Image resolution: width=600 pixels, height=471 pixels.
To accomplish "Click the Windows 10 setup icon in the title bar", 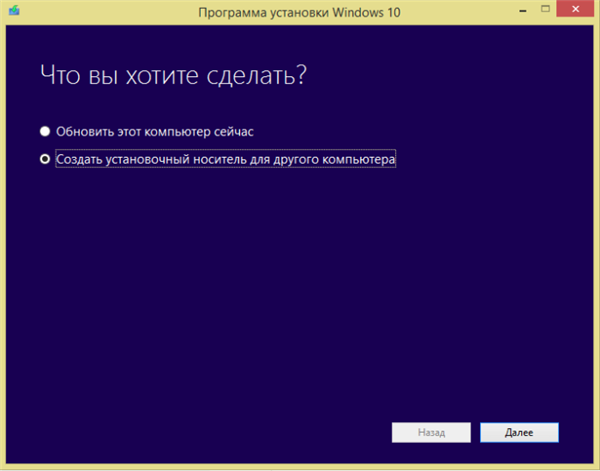I will click(15, 10).
